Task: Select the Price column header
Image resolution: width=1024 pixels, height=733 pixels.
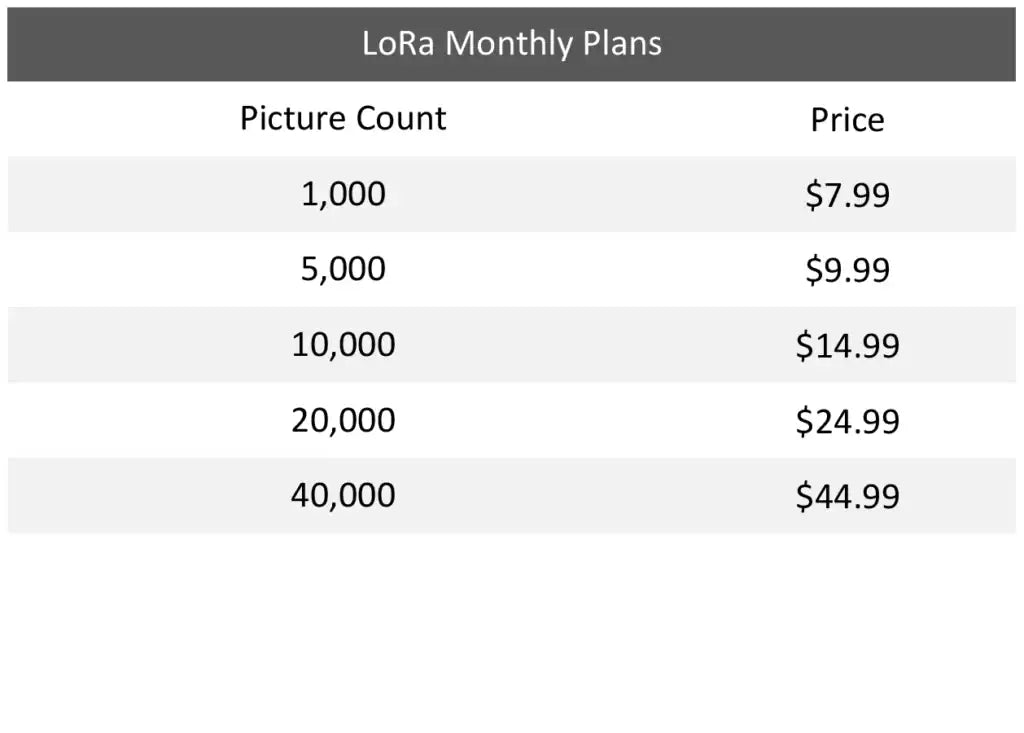Action: click(x=847, y=120)
